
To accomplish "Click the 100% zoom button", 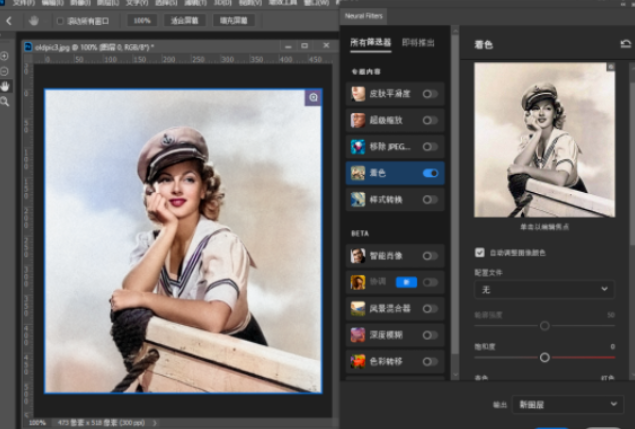I will [x=142, y=20].
